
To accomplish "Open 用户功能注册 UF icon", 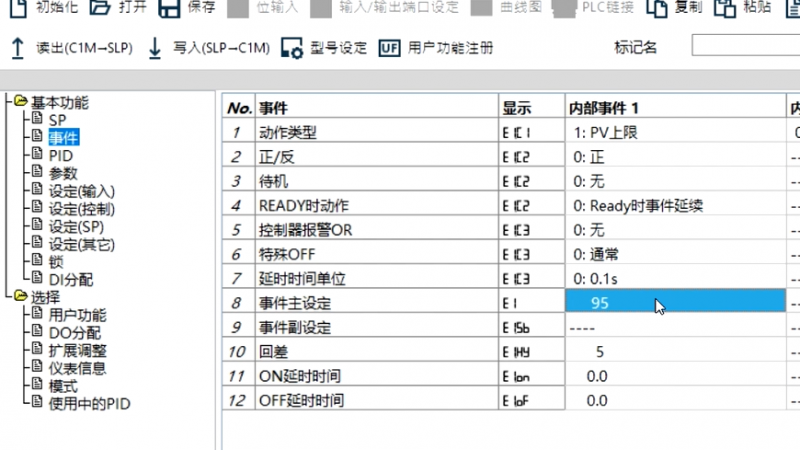I will click(389, 48).
